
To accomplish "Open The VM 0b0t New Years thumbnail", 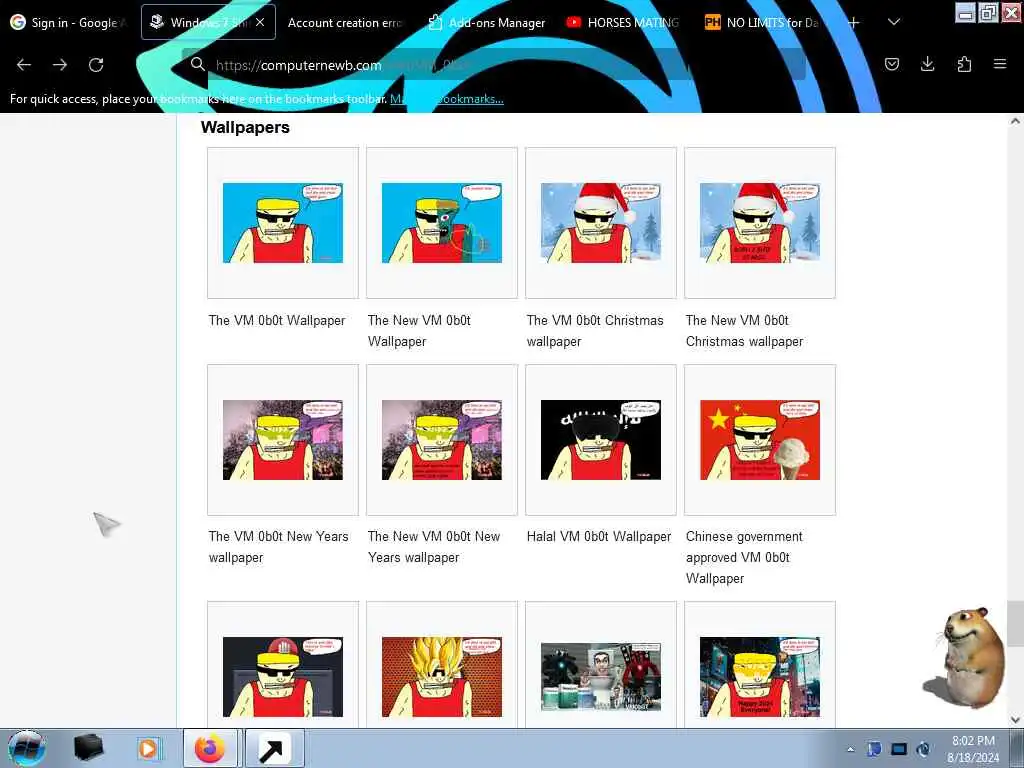I will click(x=283, y=440).
